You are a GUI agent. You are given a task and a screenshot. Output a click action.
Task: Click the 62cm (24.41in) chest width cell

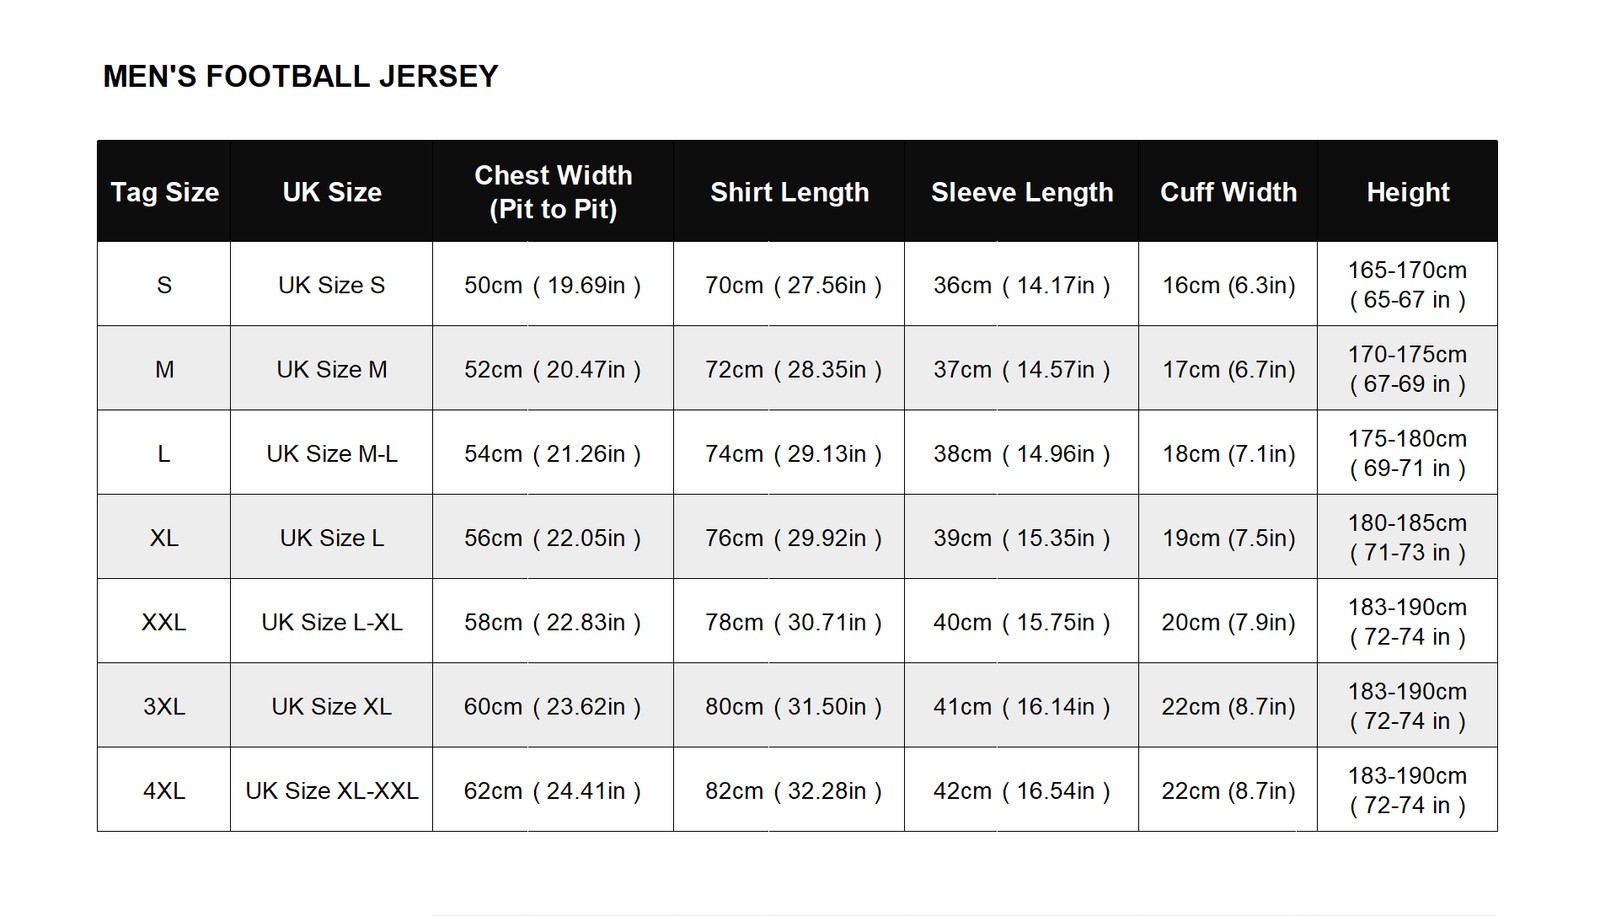click(553, 790)
